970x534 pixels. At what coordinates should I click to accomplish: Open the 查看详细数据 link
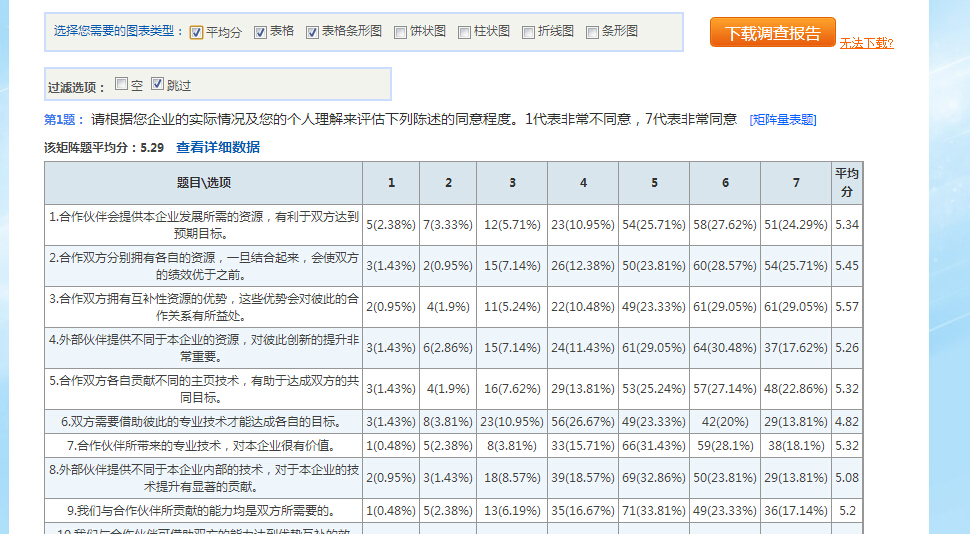pos(218,147)
